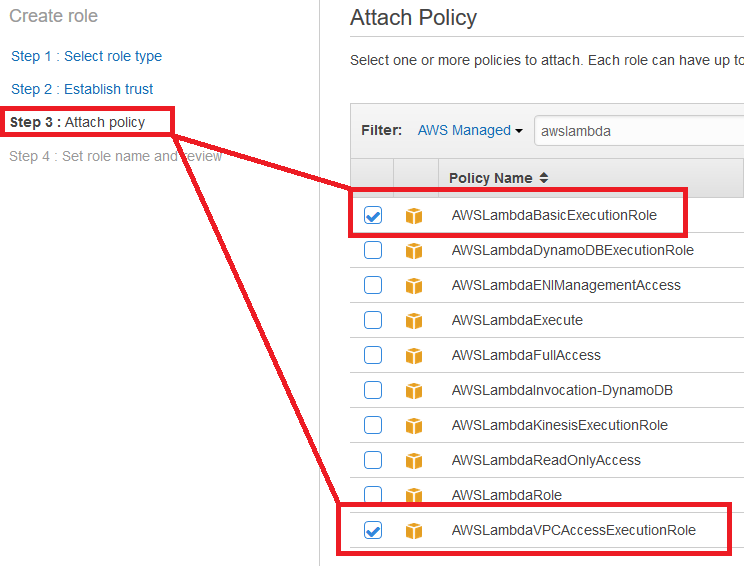
Task: Select Step 3 Attach policy
Action: point(77,122)
